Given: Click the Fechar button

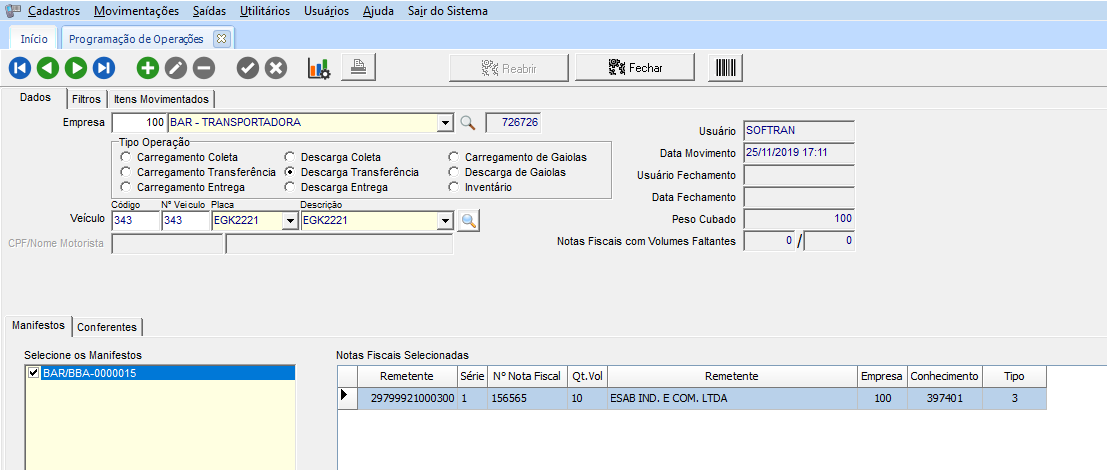Looking at the screenshot, I should click(635, 68).
